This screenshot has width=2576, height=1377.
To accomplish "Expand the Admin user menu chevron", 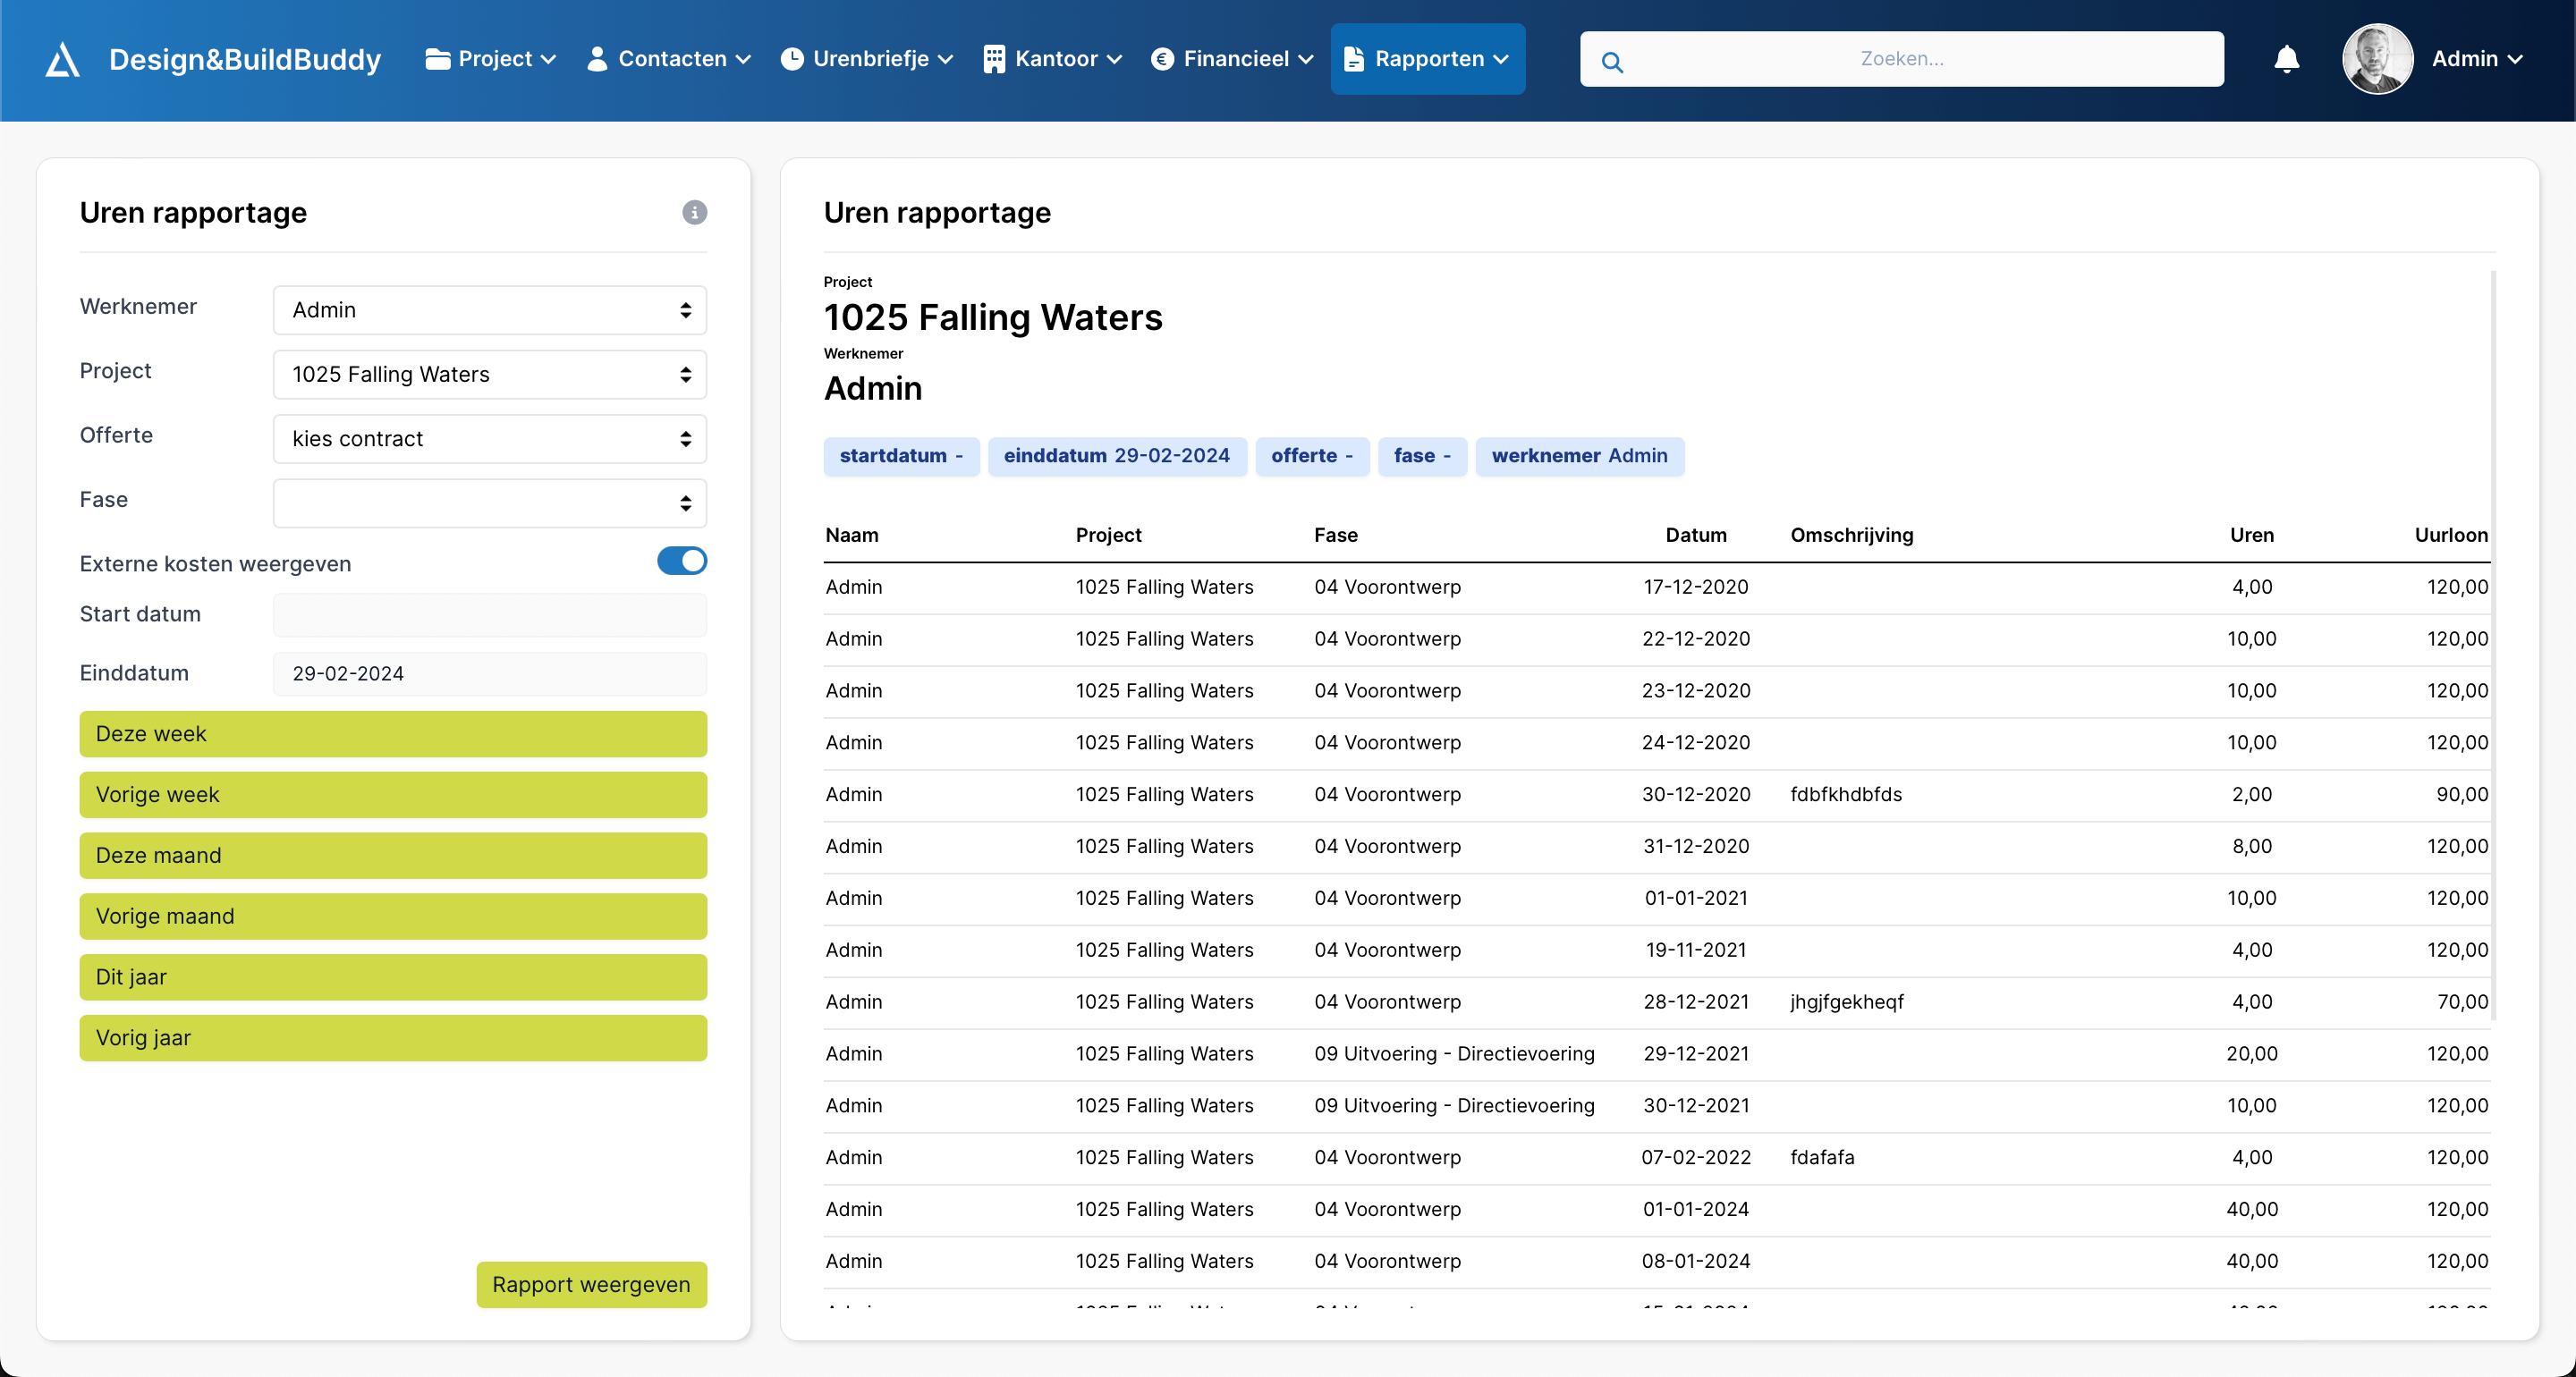I will [2514, 59].
